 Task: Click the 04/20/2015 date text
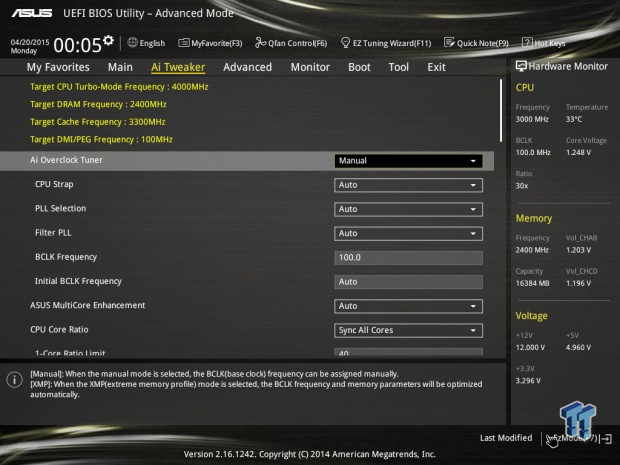tap(30, 42)
